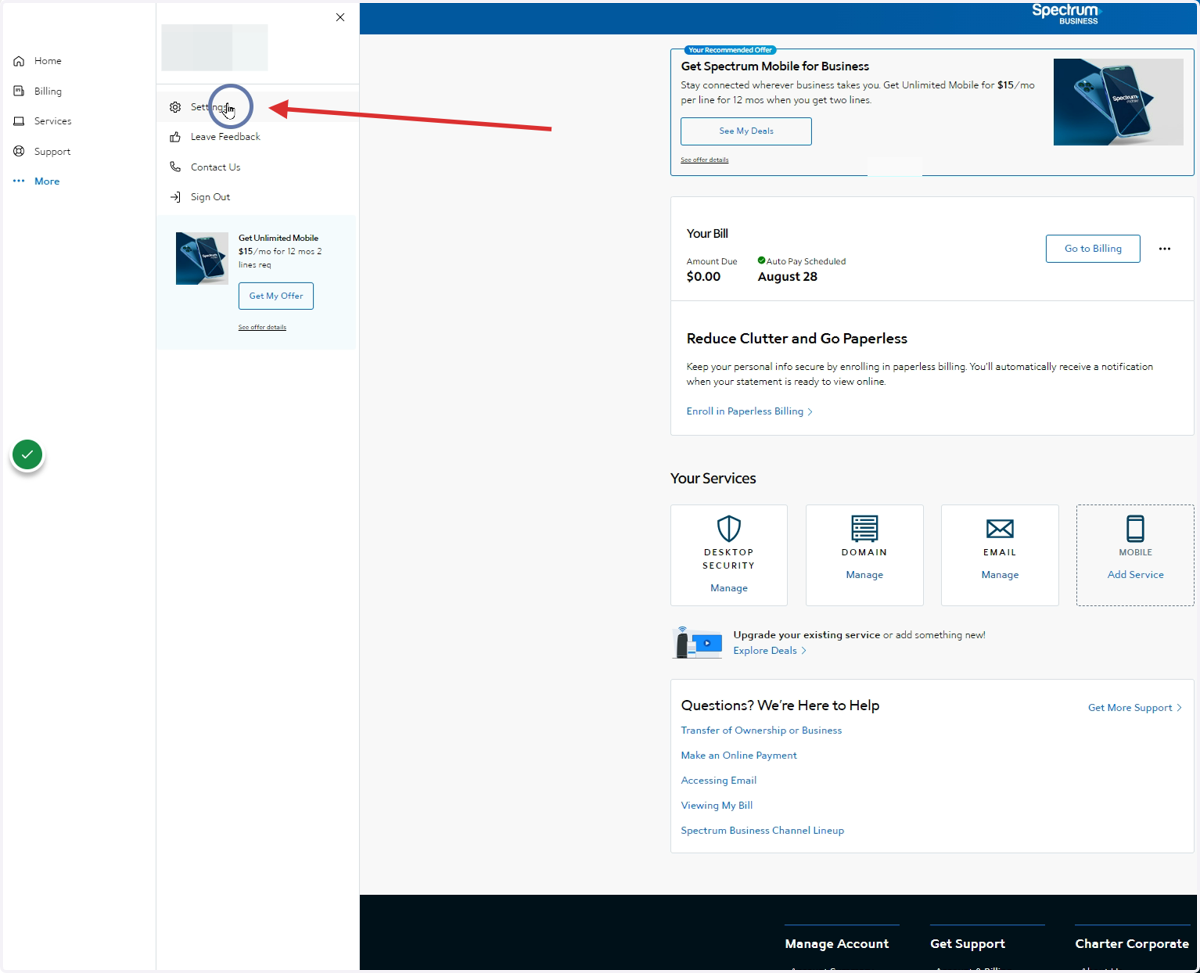1200x973 pixels.
Task: Click the Charter Corporate footer heading
Action: [1132, 943]
